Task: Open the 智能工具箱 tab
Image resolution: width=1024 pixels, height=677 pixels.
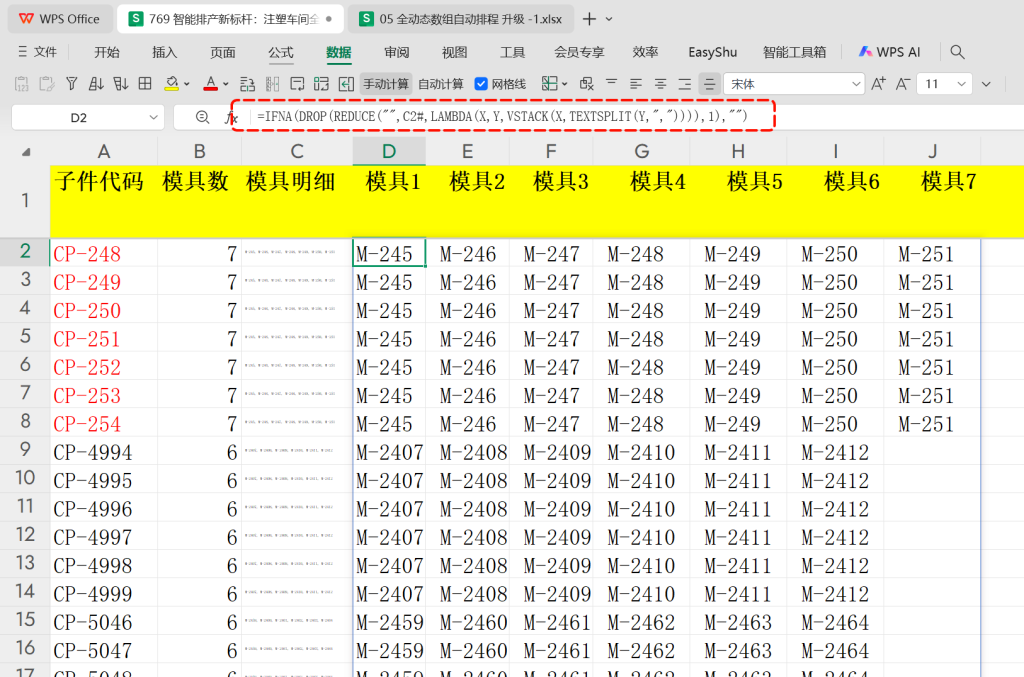Action: tap(794, 52)
